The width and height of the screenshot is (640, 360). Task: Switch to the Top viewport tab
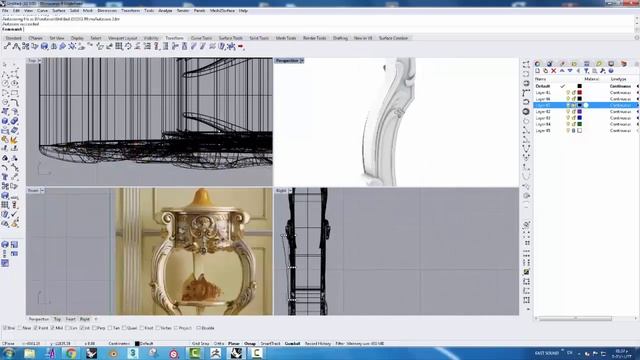click(57, 319)
